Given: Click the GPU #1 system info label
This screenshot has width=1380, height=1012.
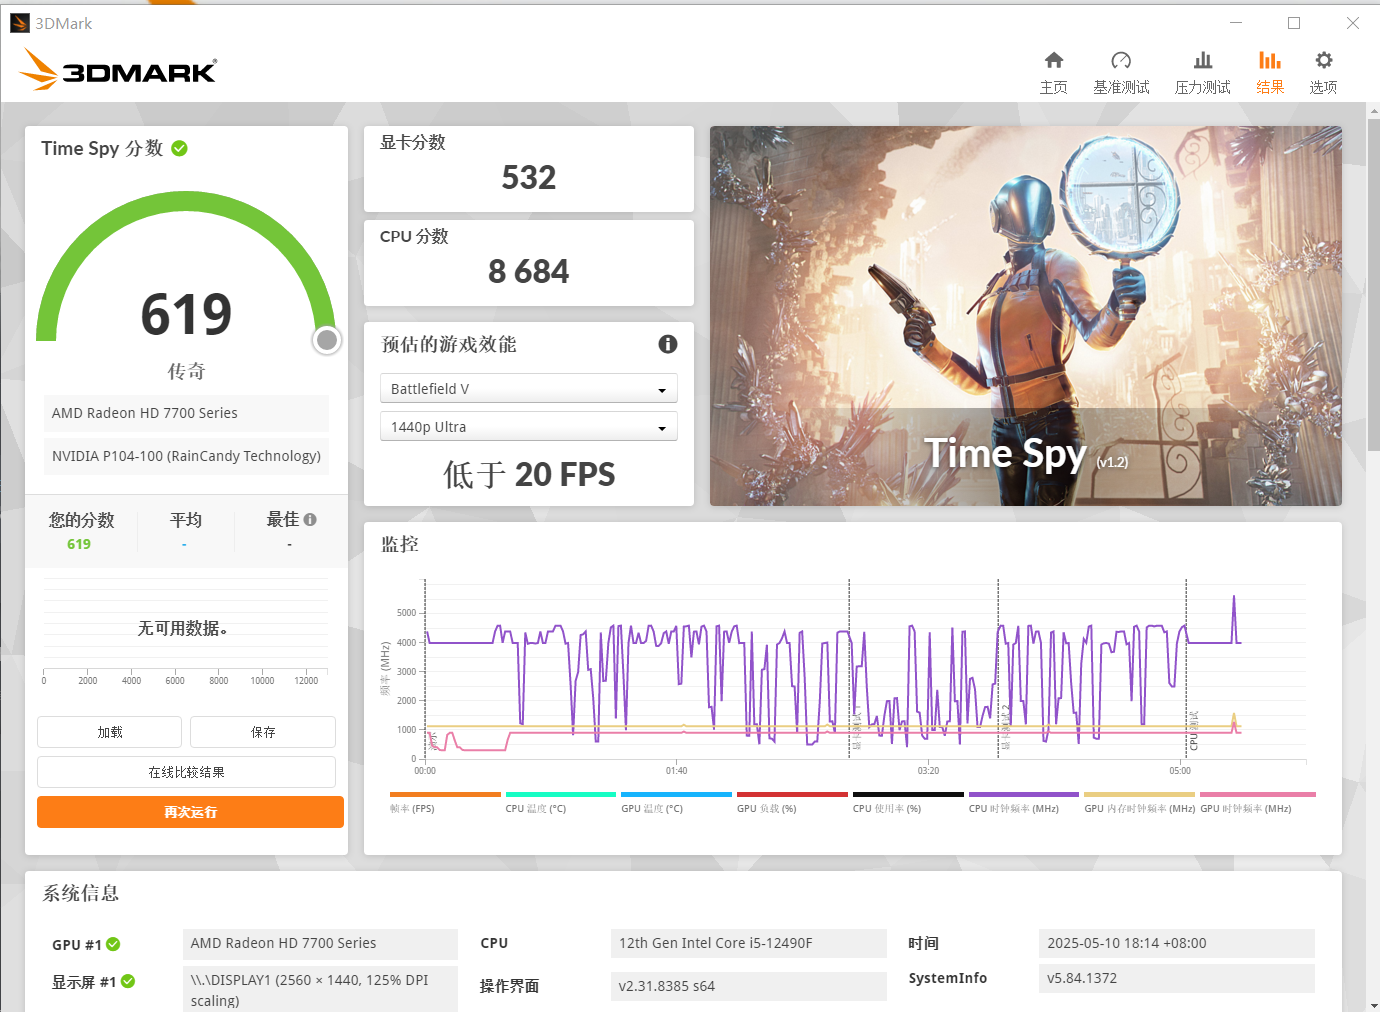Looking at the screenshot, I should (77, 945).
